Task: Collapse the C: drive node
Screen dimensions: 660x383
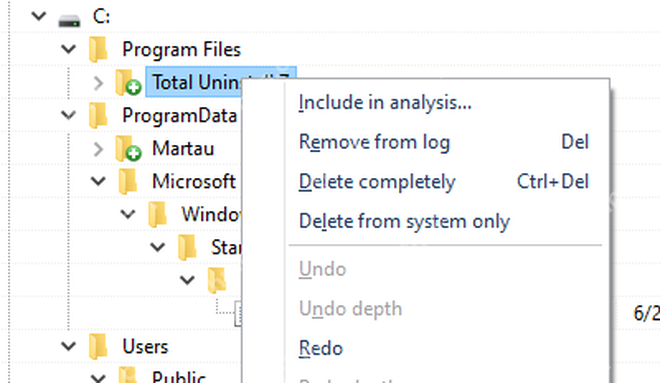Action: pos(39,16)
